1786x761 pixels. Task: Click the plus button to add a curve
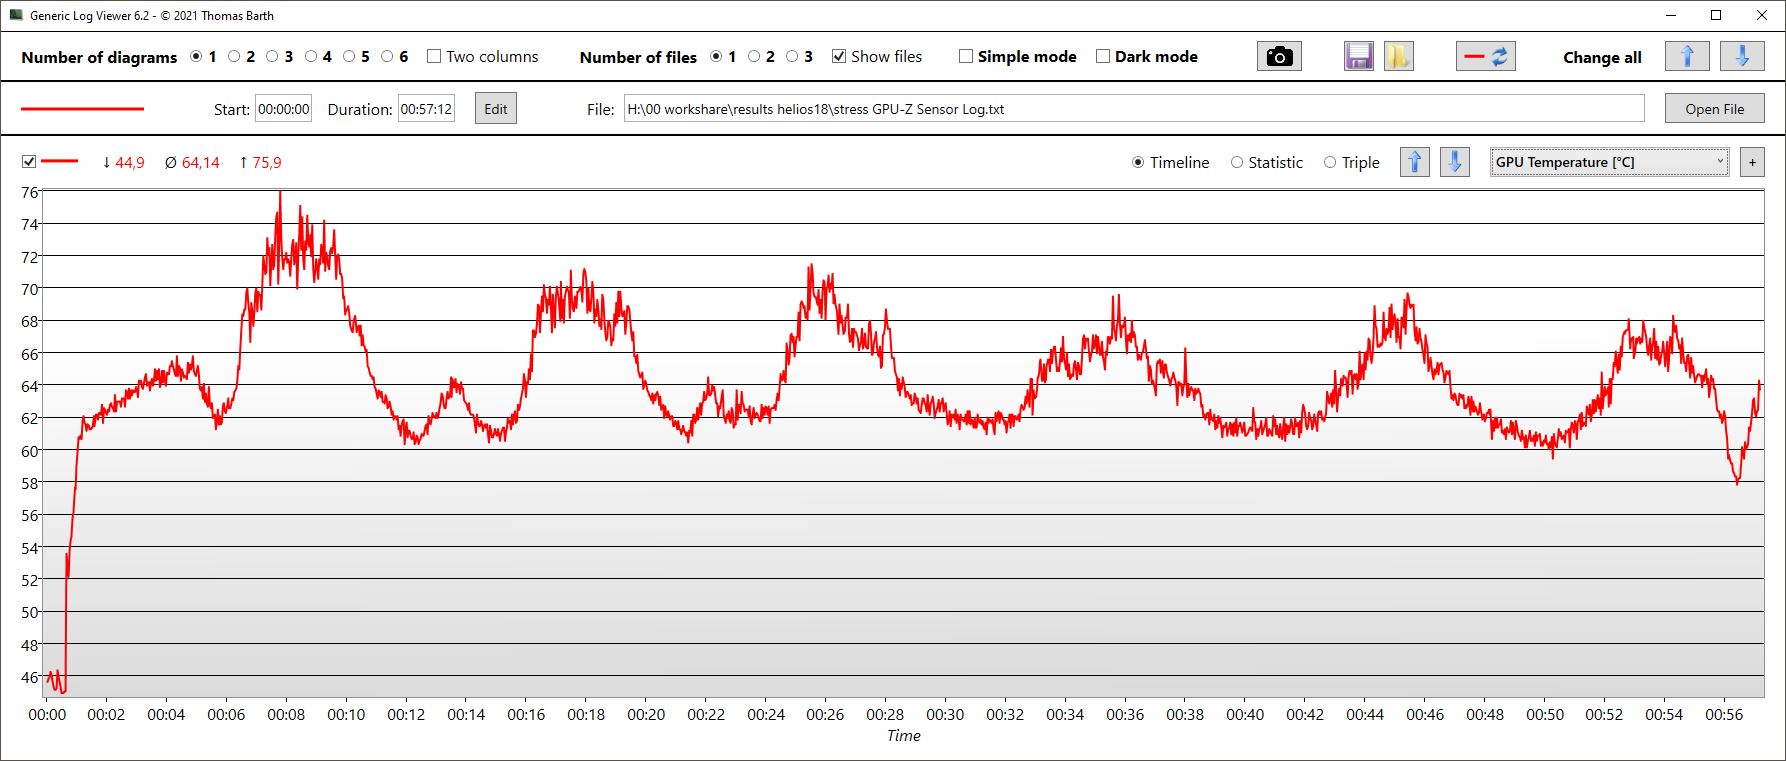click(1752, 162)
